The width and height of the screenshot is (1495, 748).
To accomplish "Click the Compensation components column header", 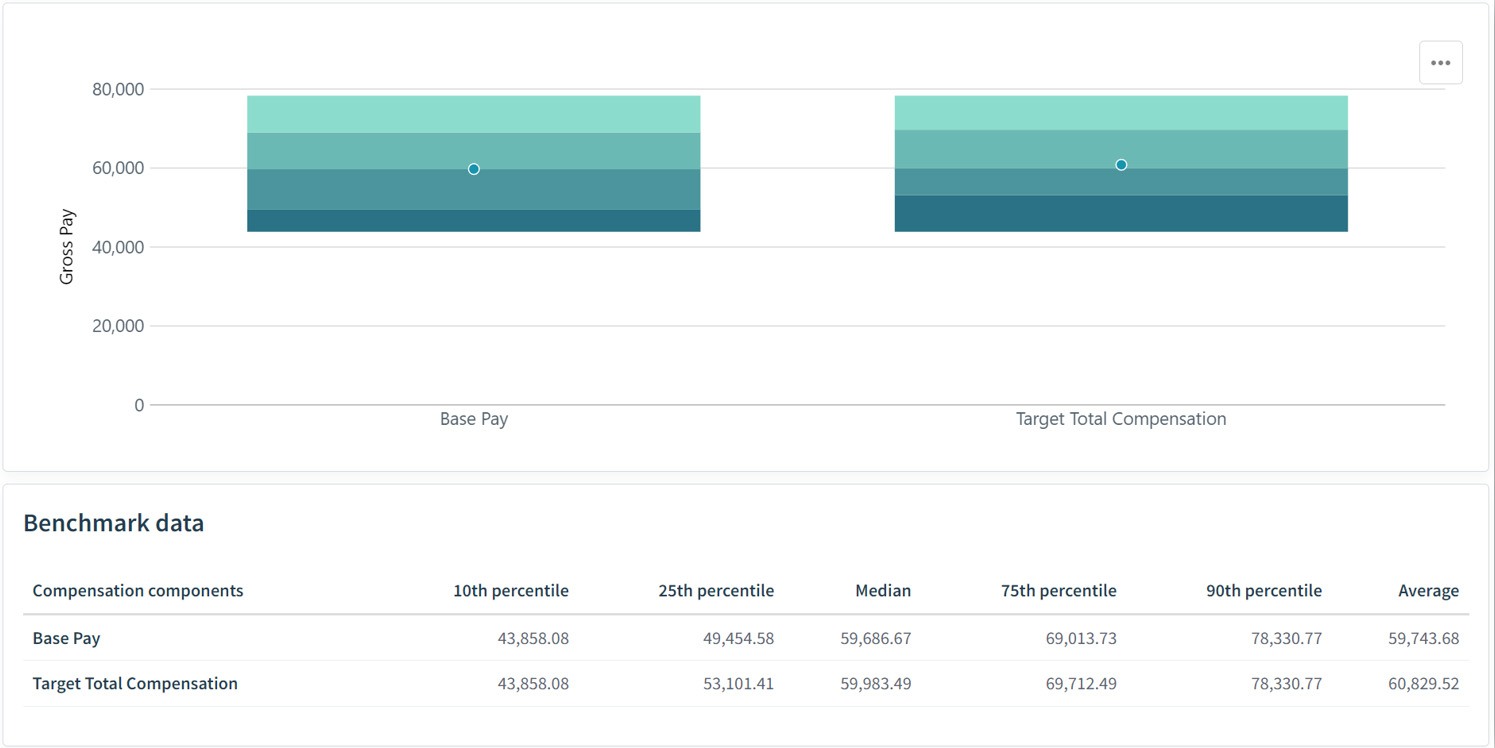I will (138, 591).
